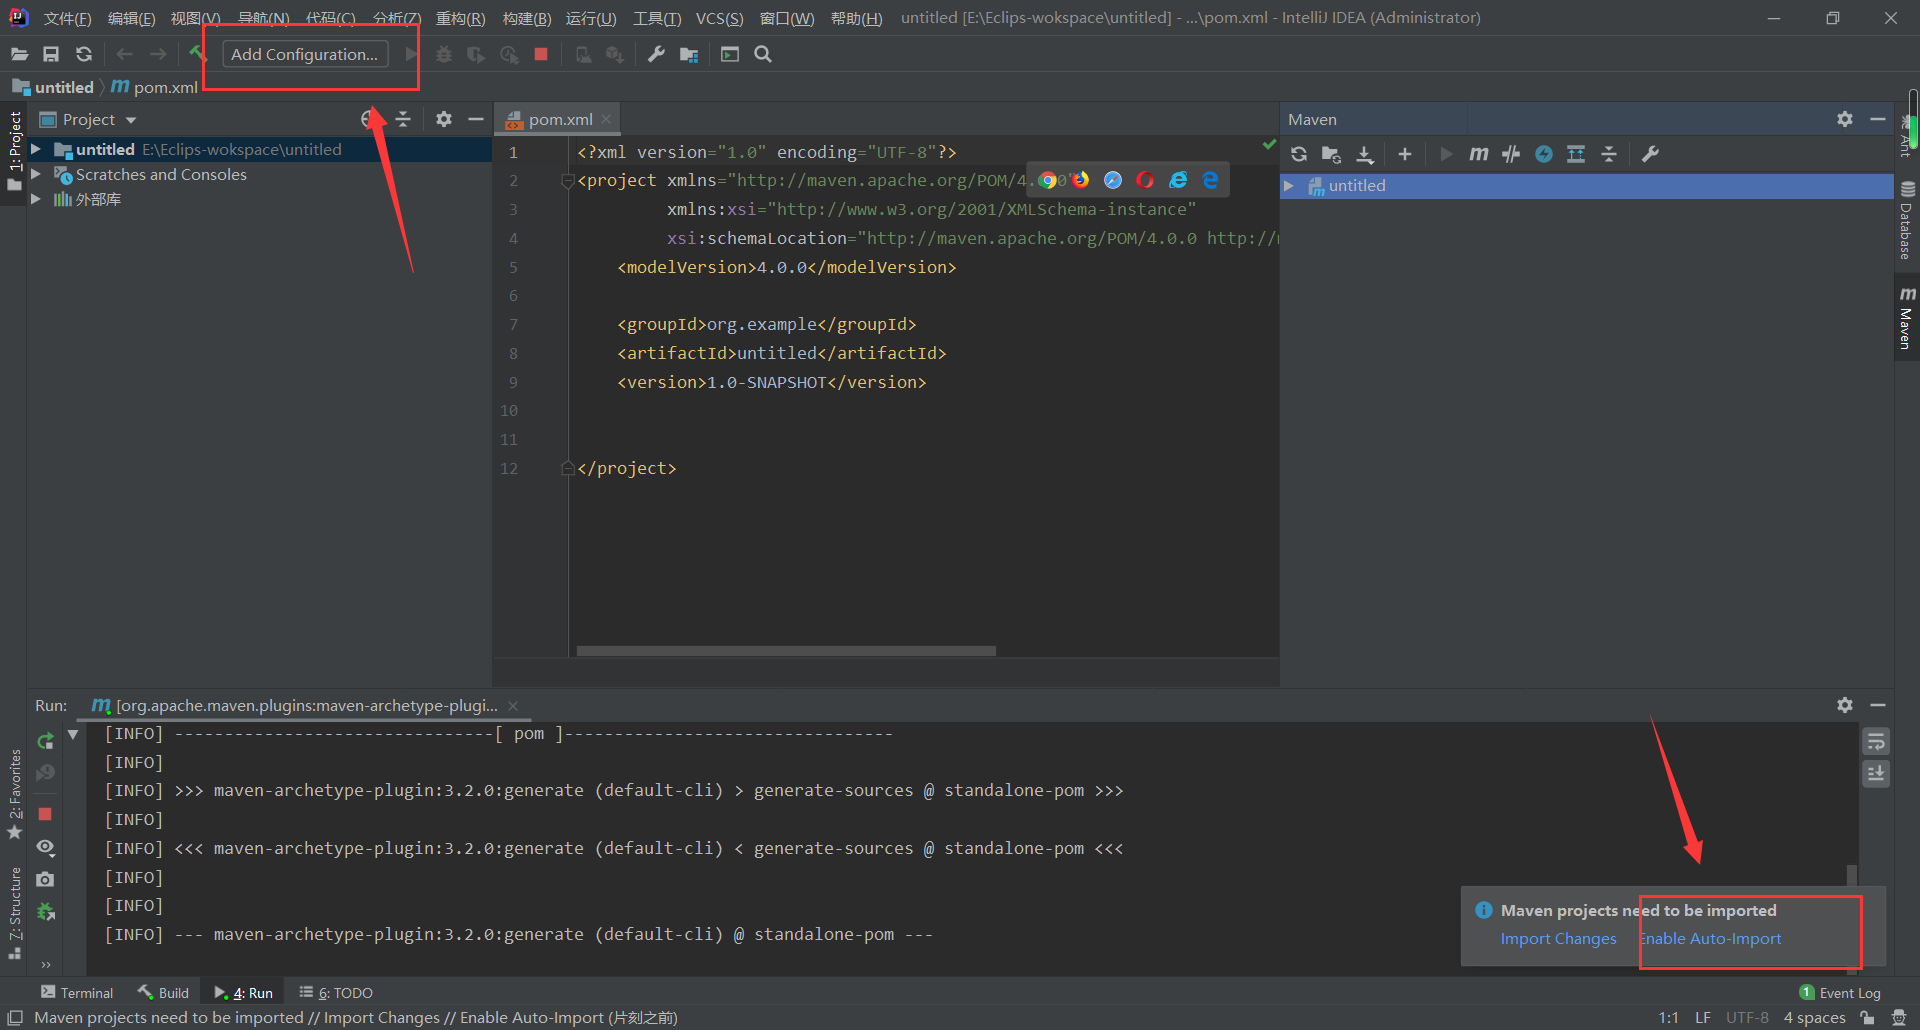Image resolution: width=1920 pixels, height=1030 pixels.
Task: Open the Project Structure folder icon
Action: tap(689, 54)
